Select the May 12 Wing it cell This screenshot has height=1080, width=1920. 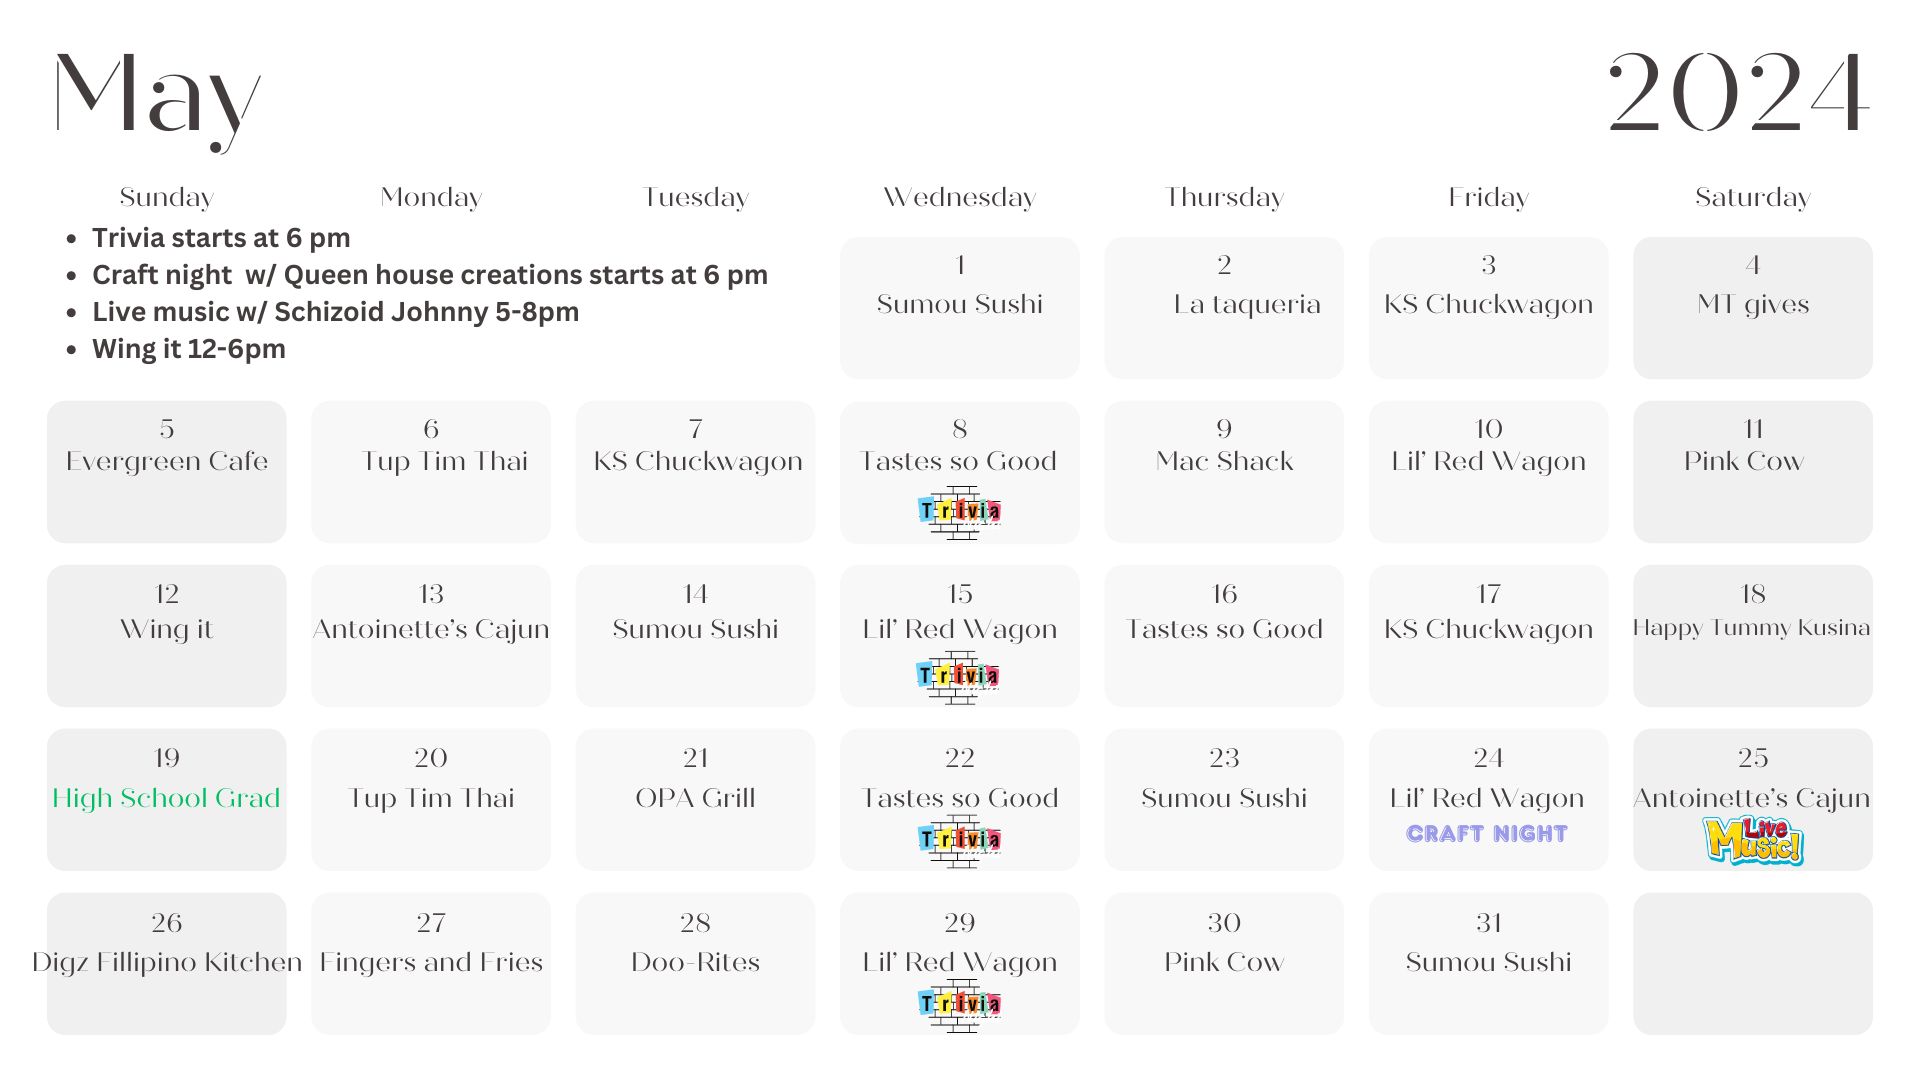[166, 636]
